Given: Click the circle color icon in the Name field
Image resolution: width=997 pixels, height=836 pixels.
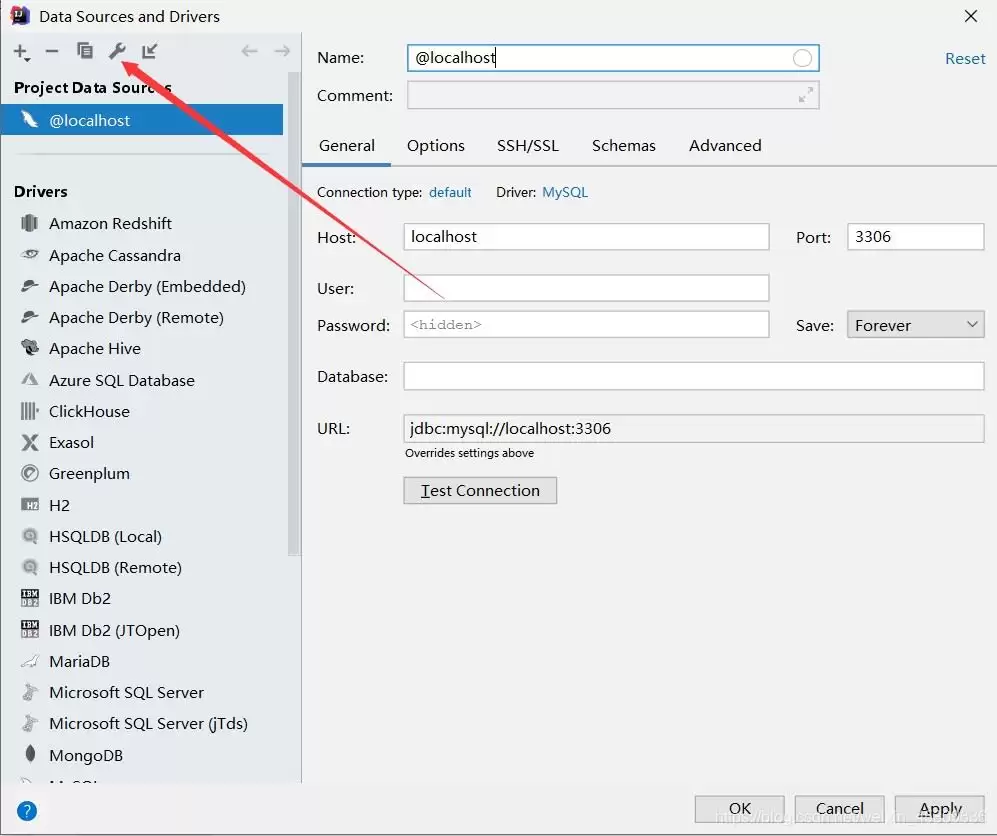Looking at the screenshot, I should tap(802, 58).
